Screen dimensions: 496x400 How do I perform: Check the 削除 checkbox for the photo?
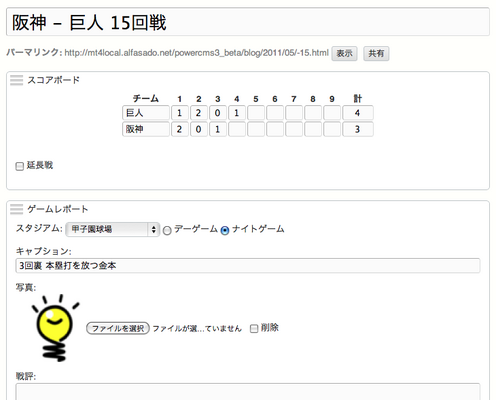tap(254, 329)
